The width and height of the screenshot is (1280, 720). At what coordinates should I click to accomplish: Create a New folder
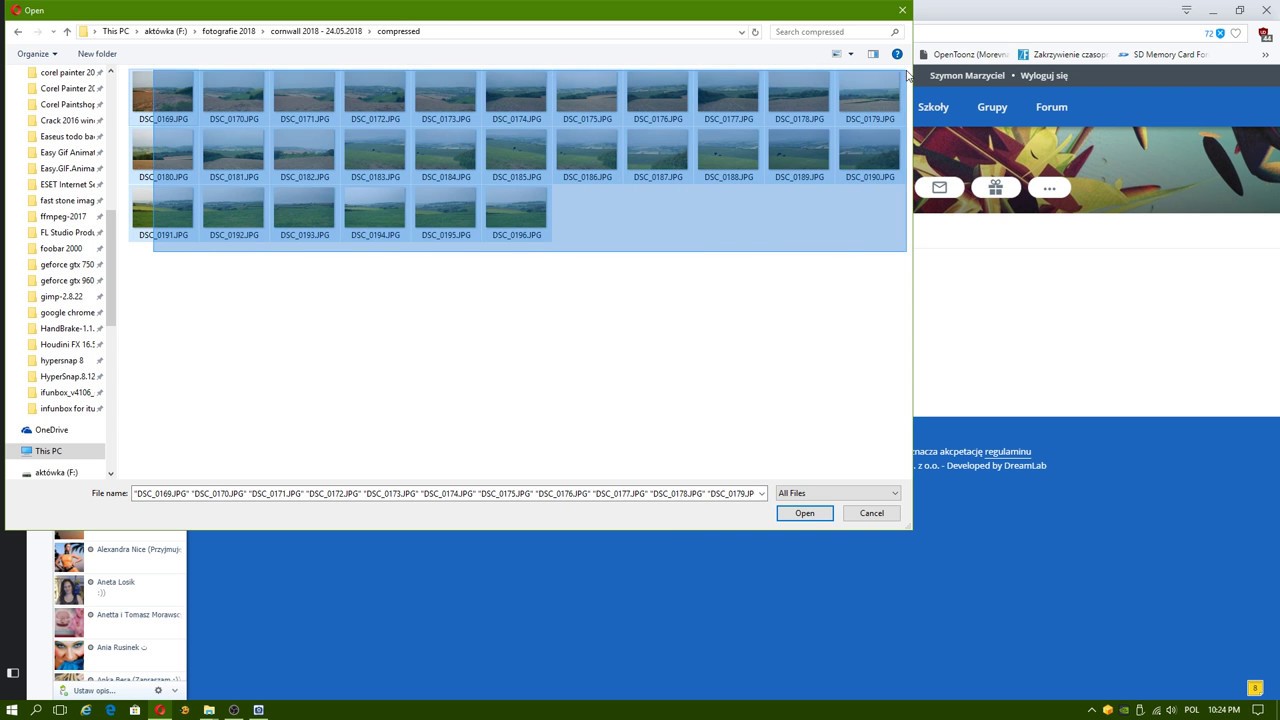[x=97, y=54]
